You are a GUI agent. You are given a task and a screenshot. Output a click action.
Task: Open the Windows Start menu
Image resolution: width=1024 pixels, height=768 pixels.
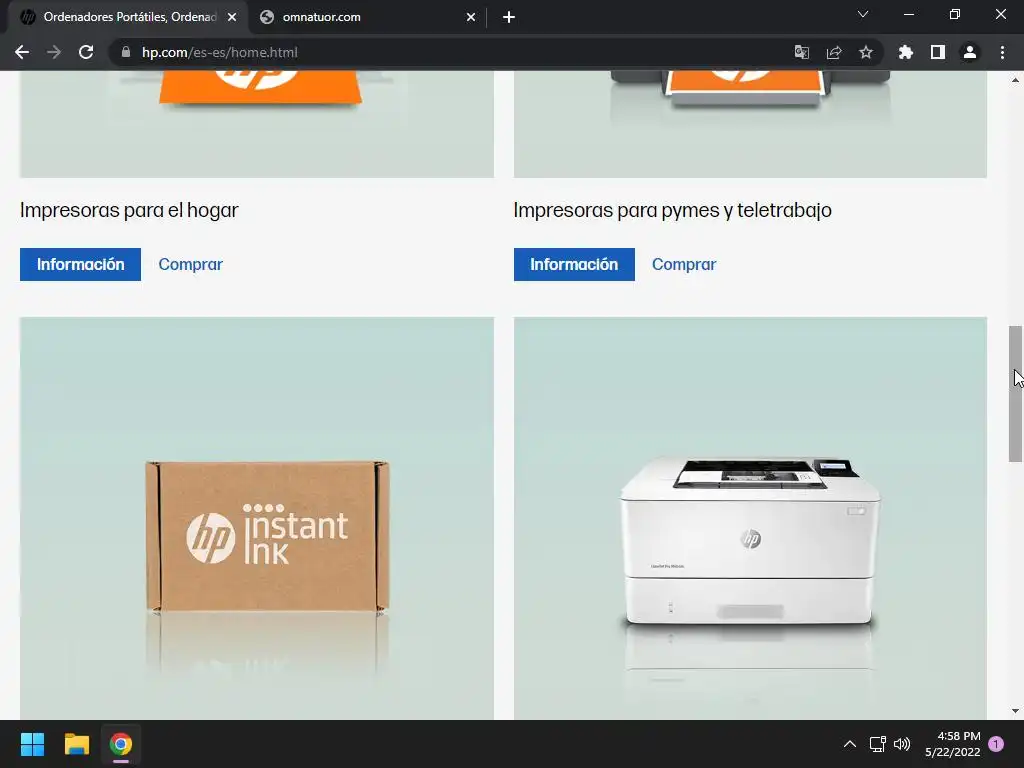(32, 744)
